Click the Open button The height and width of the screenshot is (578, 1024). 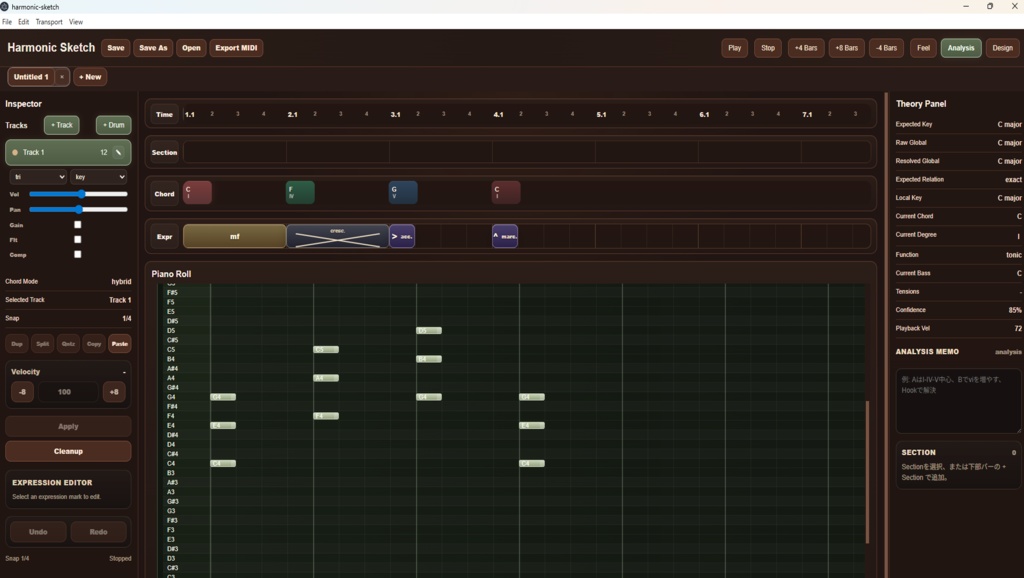pos(191,48)
